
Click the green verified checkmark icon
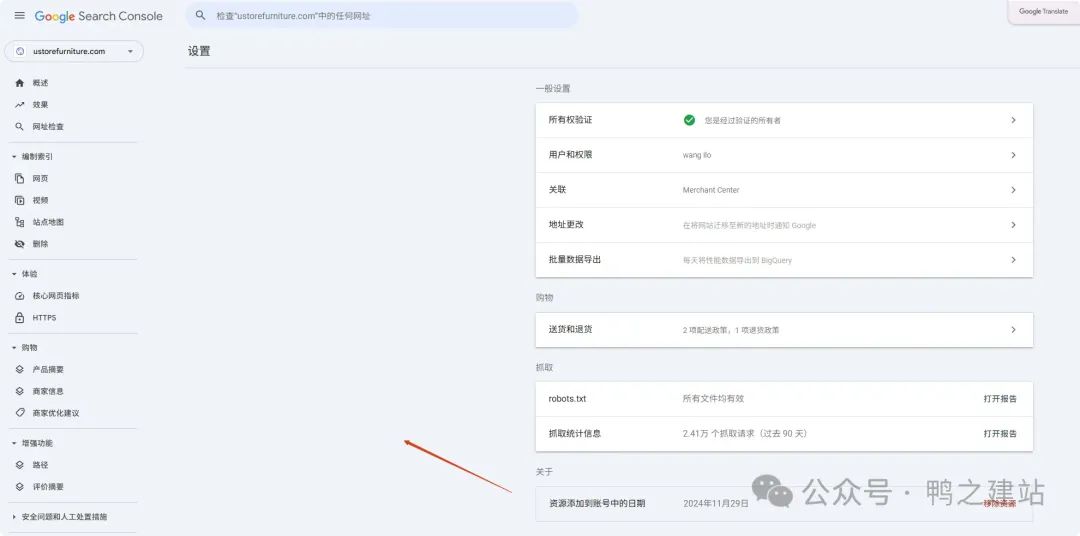[689, 120]
